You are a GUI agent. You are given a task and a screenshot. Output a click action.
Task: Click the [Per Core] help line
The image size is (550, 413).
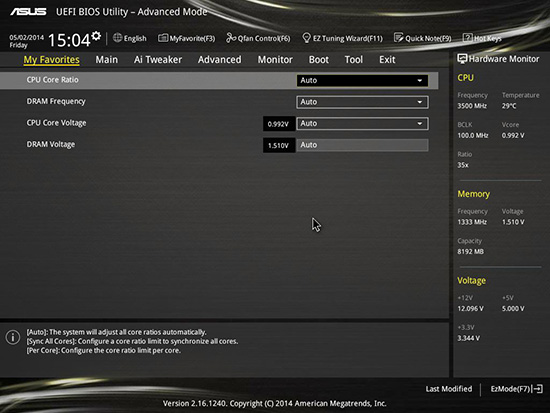coord(104,351)
